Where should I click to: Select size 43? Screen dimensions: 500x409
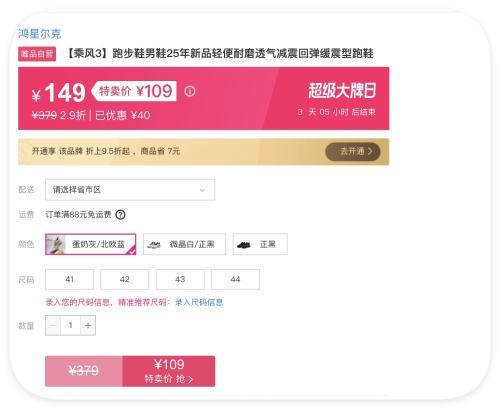180,279
